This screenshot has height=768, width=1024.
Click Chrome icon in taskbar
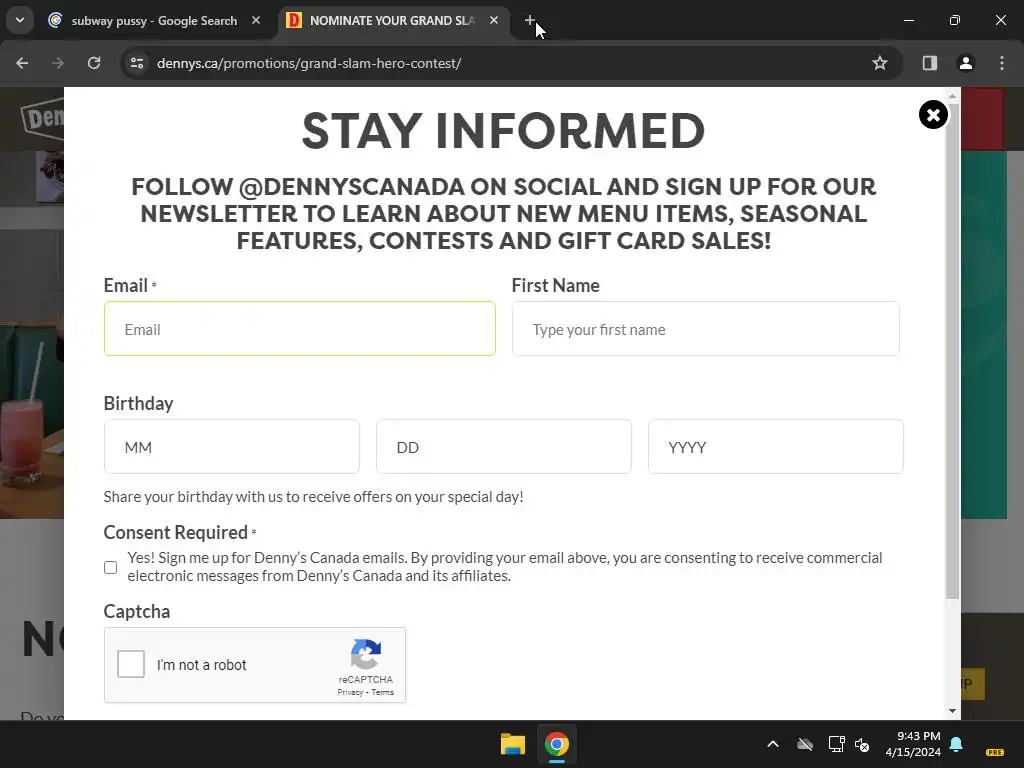pos(557,744)
